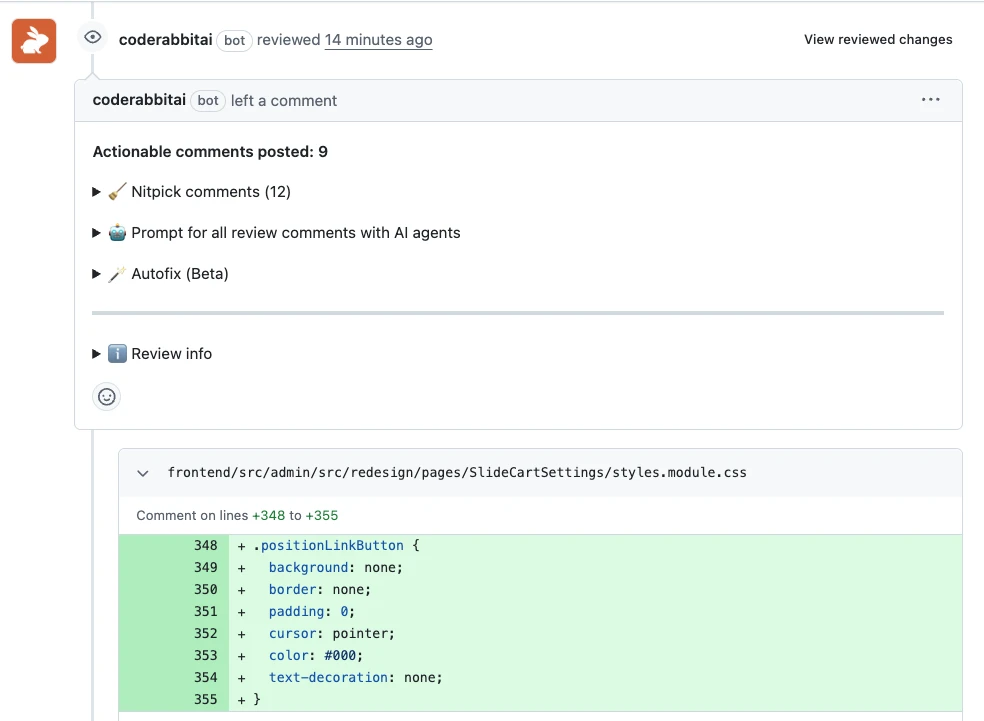
Task: Select the coderabbitai username
Action: tap(165, 40)
